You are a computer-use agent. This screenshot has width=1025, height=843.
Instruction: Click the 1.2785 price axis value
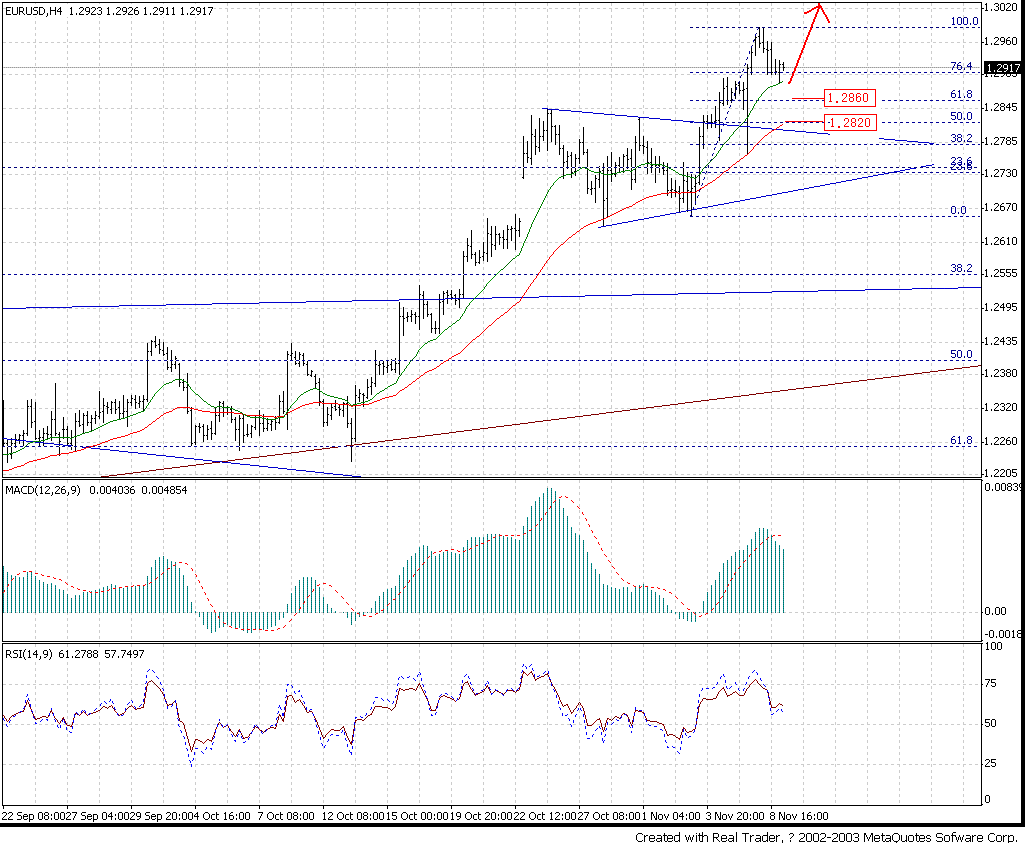[x=1002, y=141]
